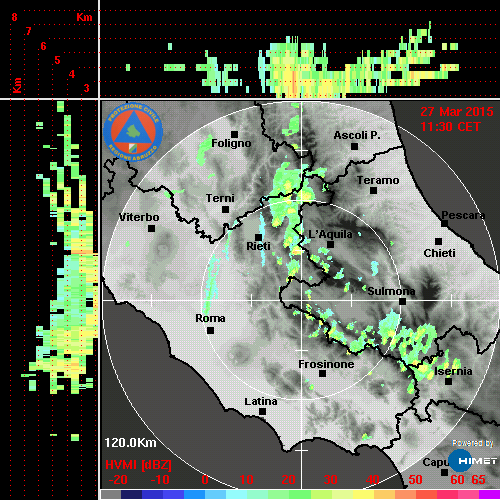Click the 50 dBZ scale value
Viewport: 500px width, 500px height.
click(x=415, y=480)
